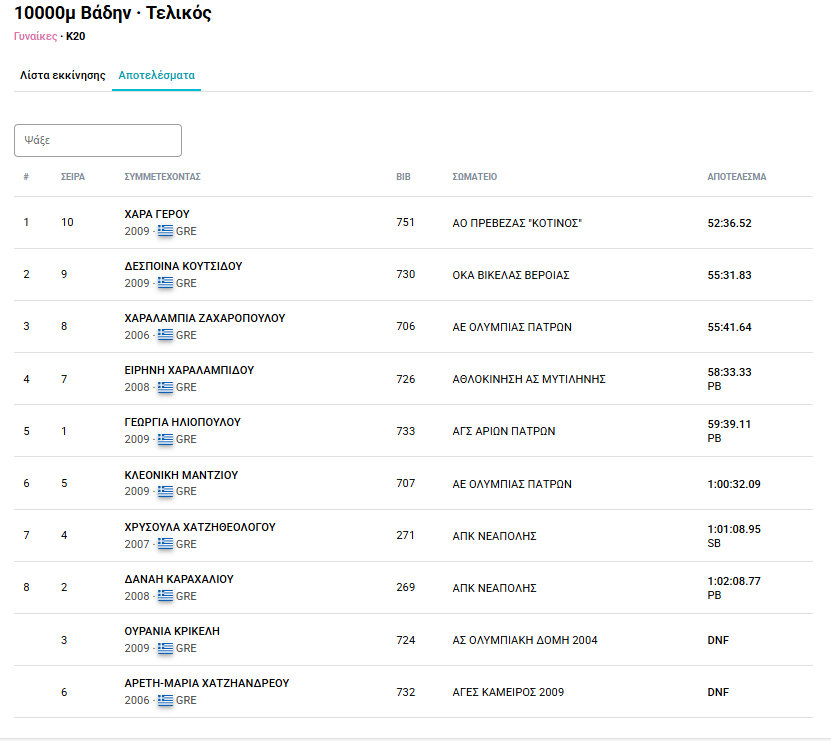Click the ΣΩΜΑΤΕΙΟ column header
The image size is (831, 741).
pyautogui.click(x=474, y=177)
